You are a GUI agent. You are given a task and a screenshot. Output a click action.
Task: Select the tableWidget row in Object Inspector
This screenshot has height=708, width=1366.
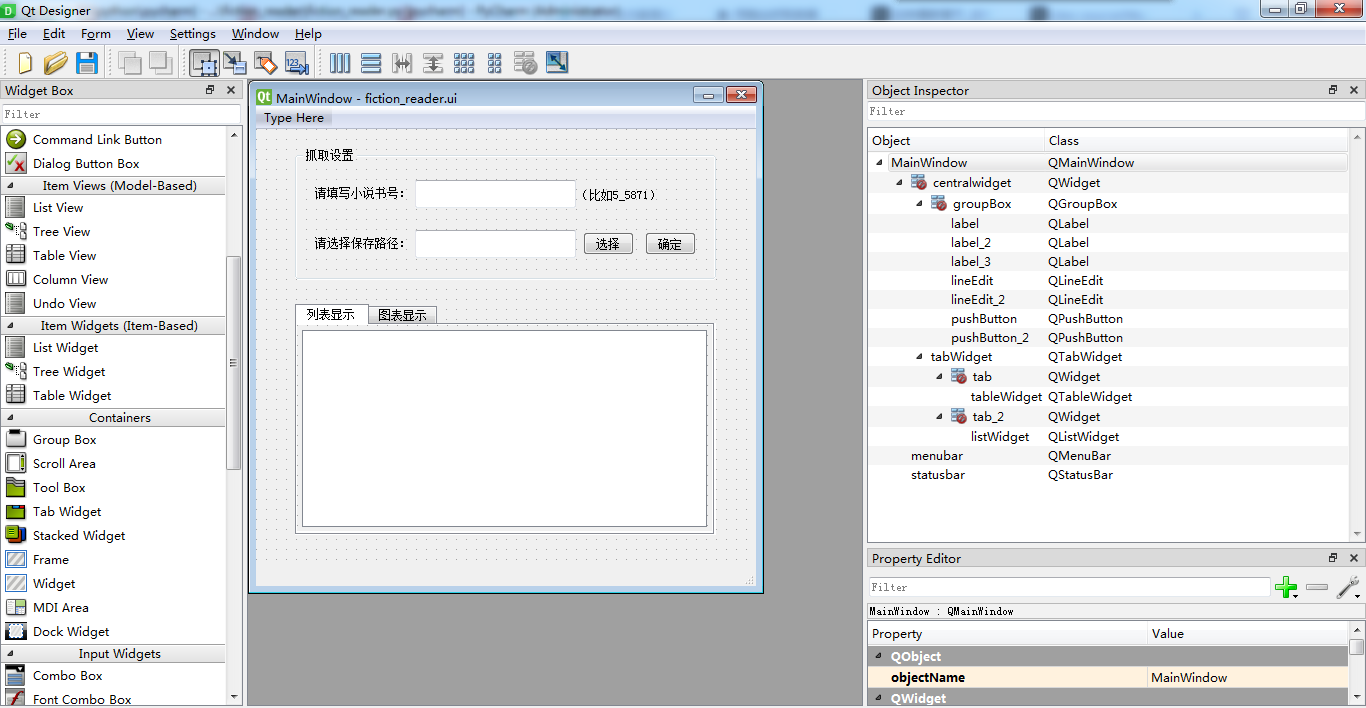point(1006,396)
